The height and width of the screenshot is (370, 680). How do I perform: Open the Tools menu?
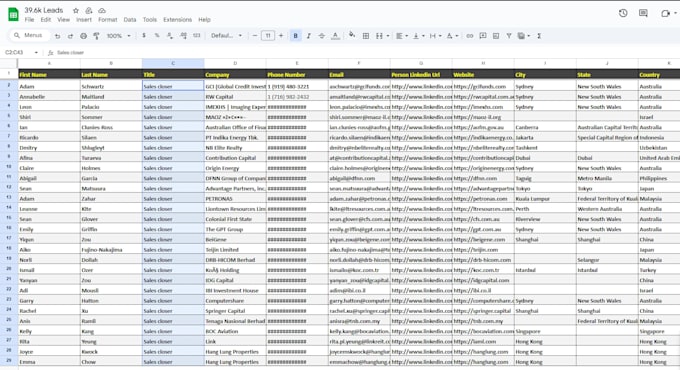pyautogui.click(x=150, y=20)
